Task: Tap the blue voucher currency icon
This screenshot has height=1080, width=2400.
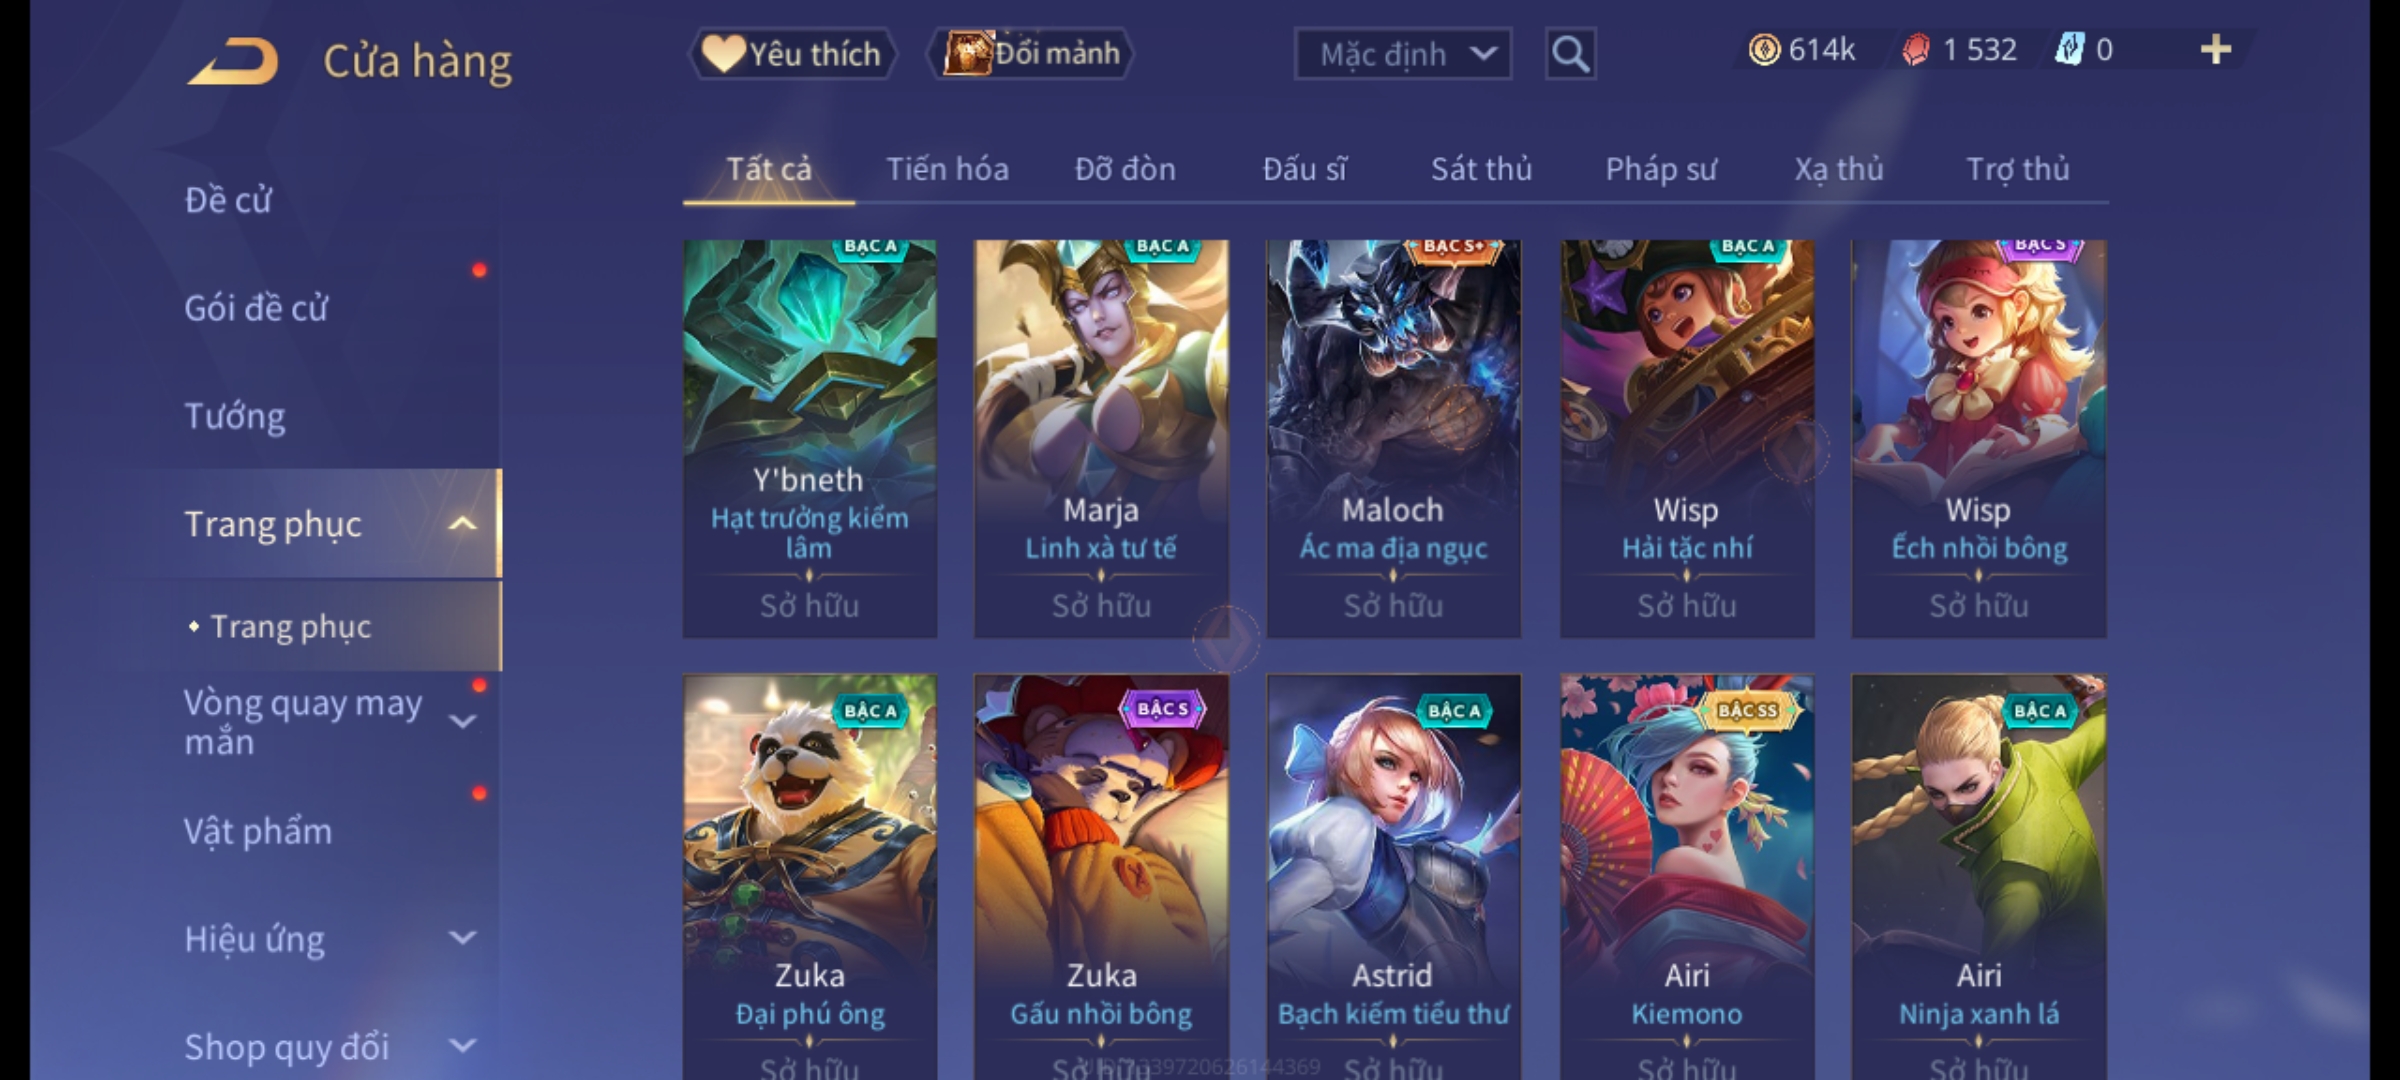Action: coord(2068,50)
